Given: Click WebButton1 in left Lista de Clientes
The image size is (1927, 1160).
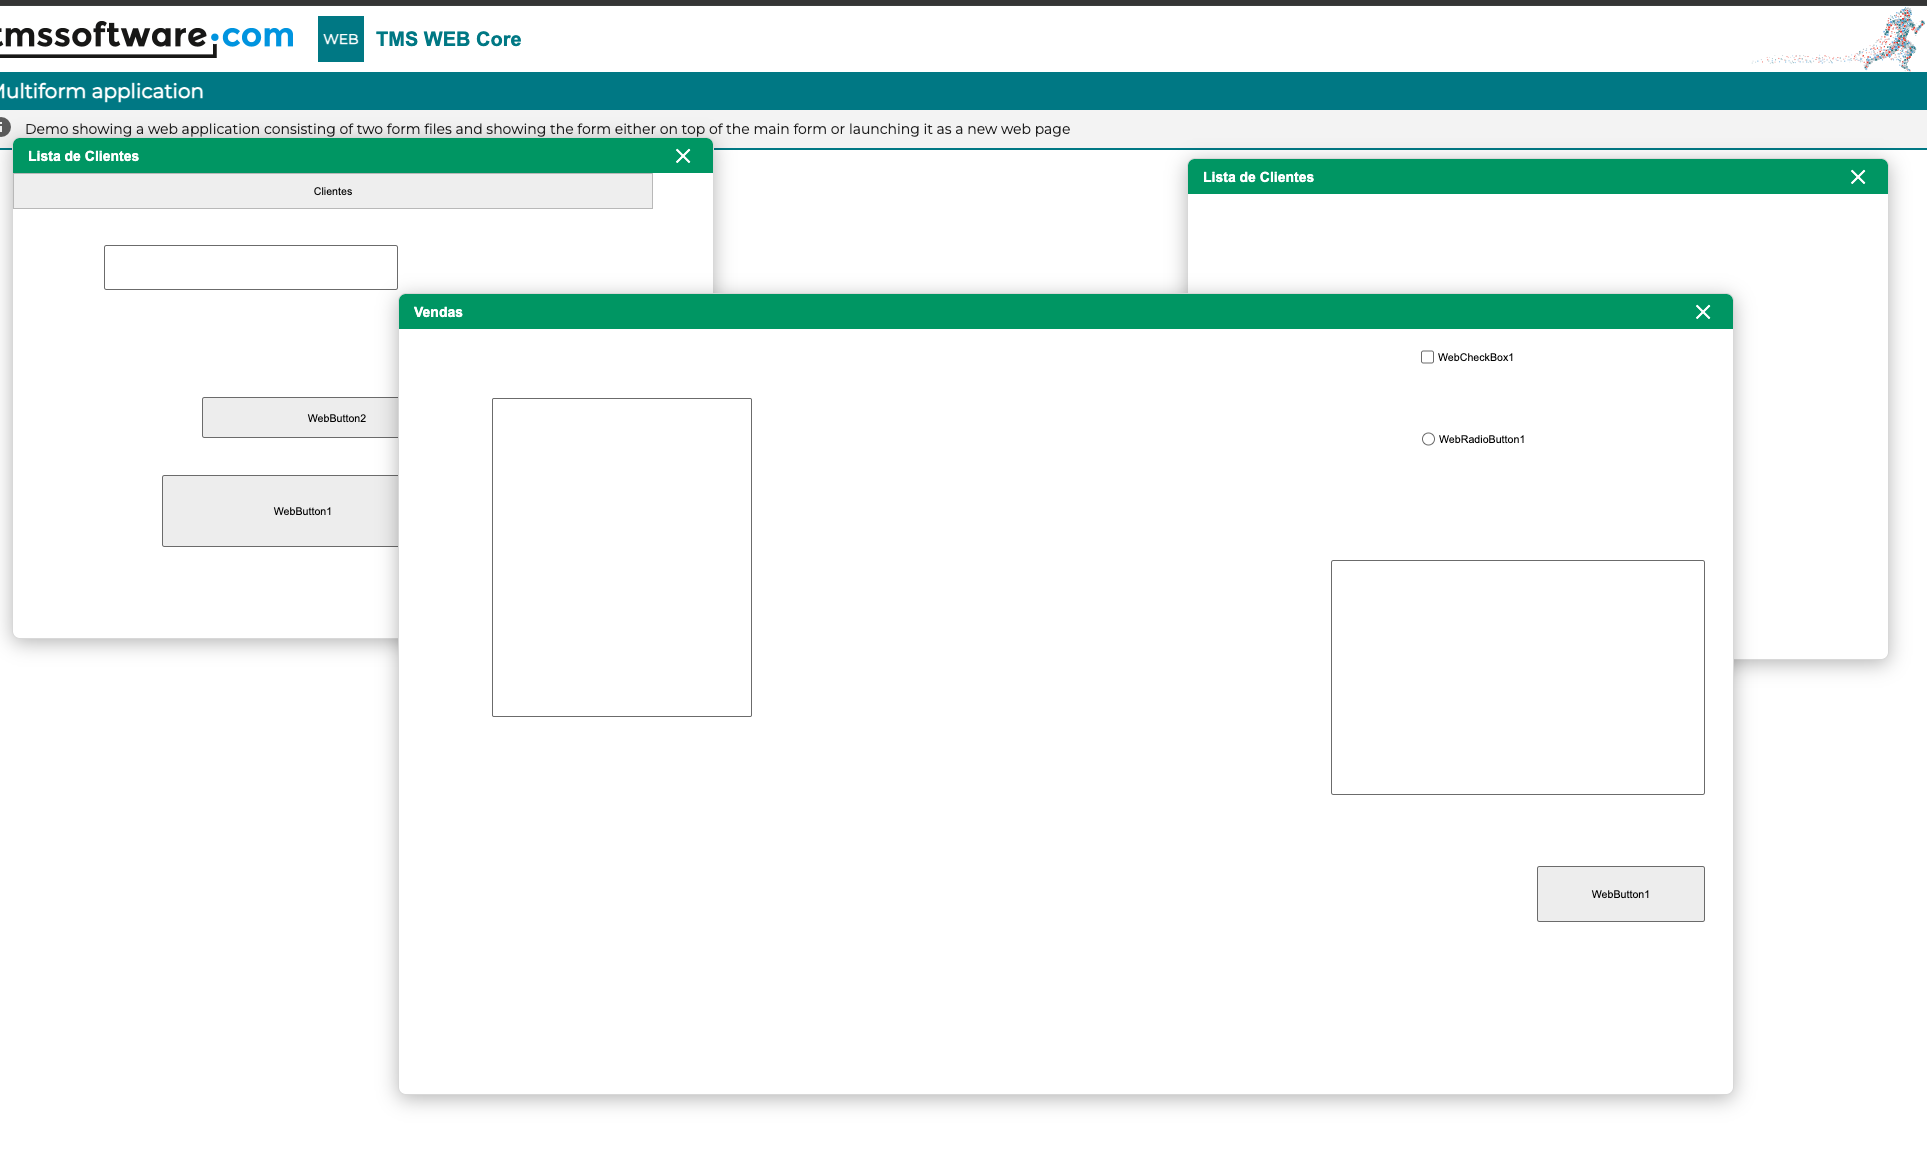Looking at the screenshot, I should (280, 511).
